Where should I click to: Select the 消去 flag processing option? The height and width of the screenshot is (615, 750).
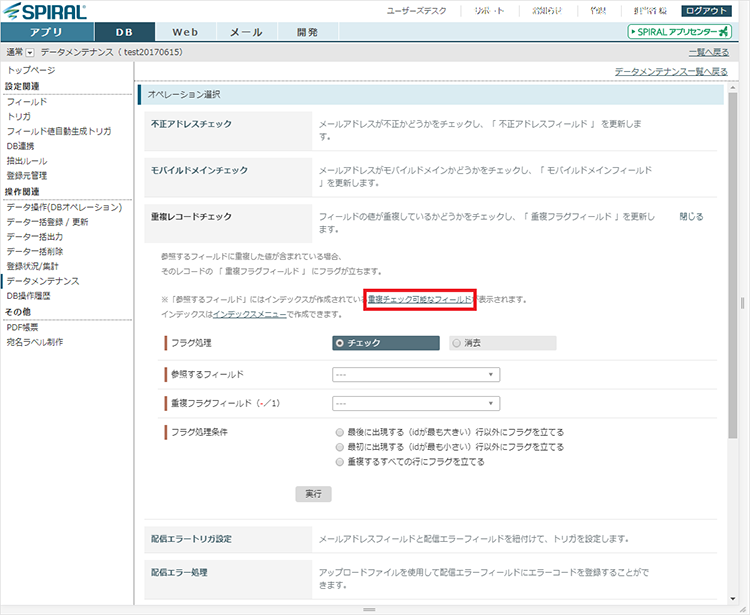pyautogui.click(x=503, y=343)
